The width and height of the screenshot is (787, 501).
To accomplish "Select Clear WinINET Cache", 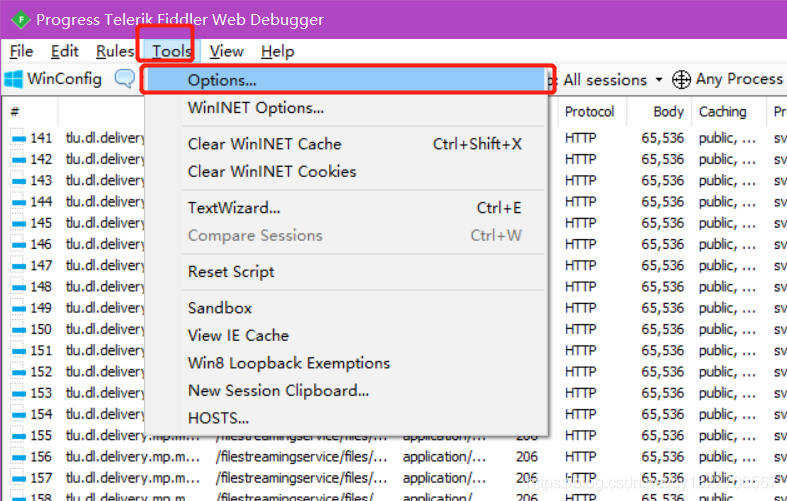I will coord(346,144).
